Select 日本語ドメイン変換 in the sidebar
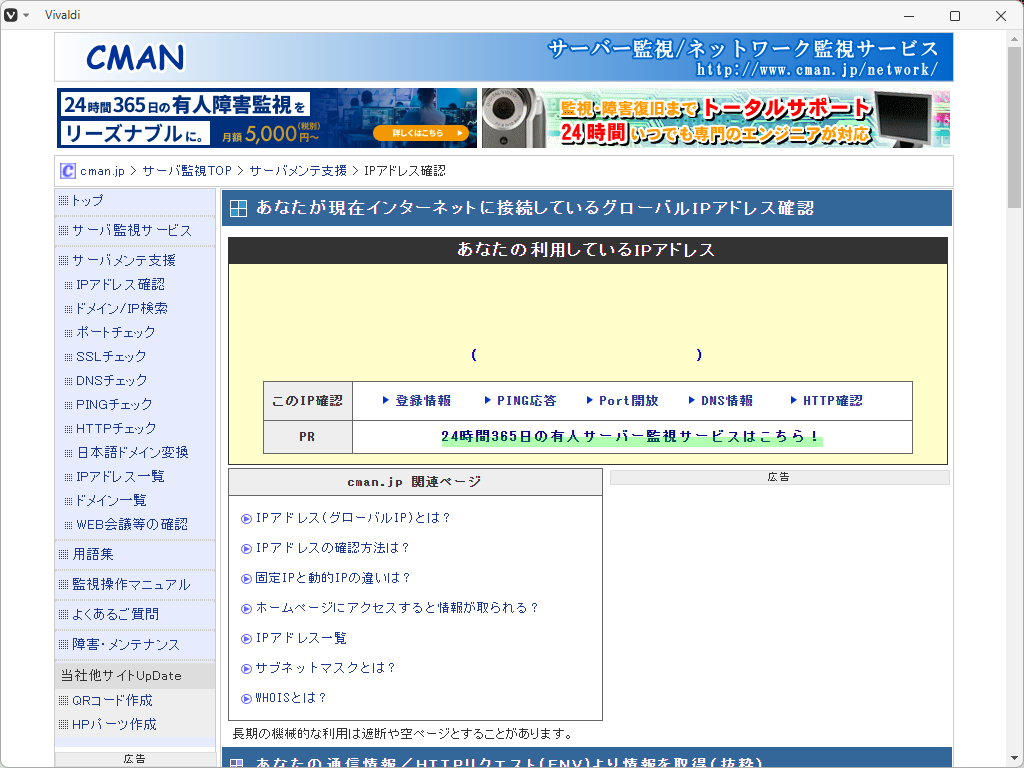 click(x=132, y=453)
